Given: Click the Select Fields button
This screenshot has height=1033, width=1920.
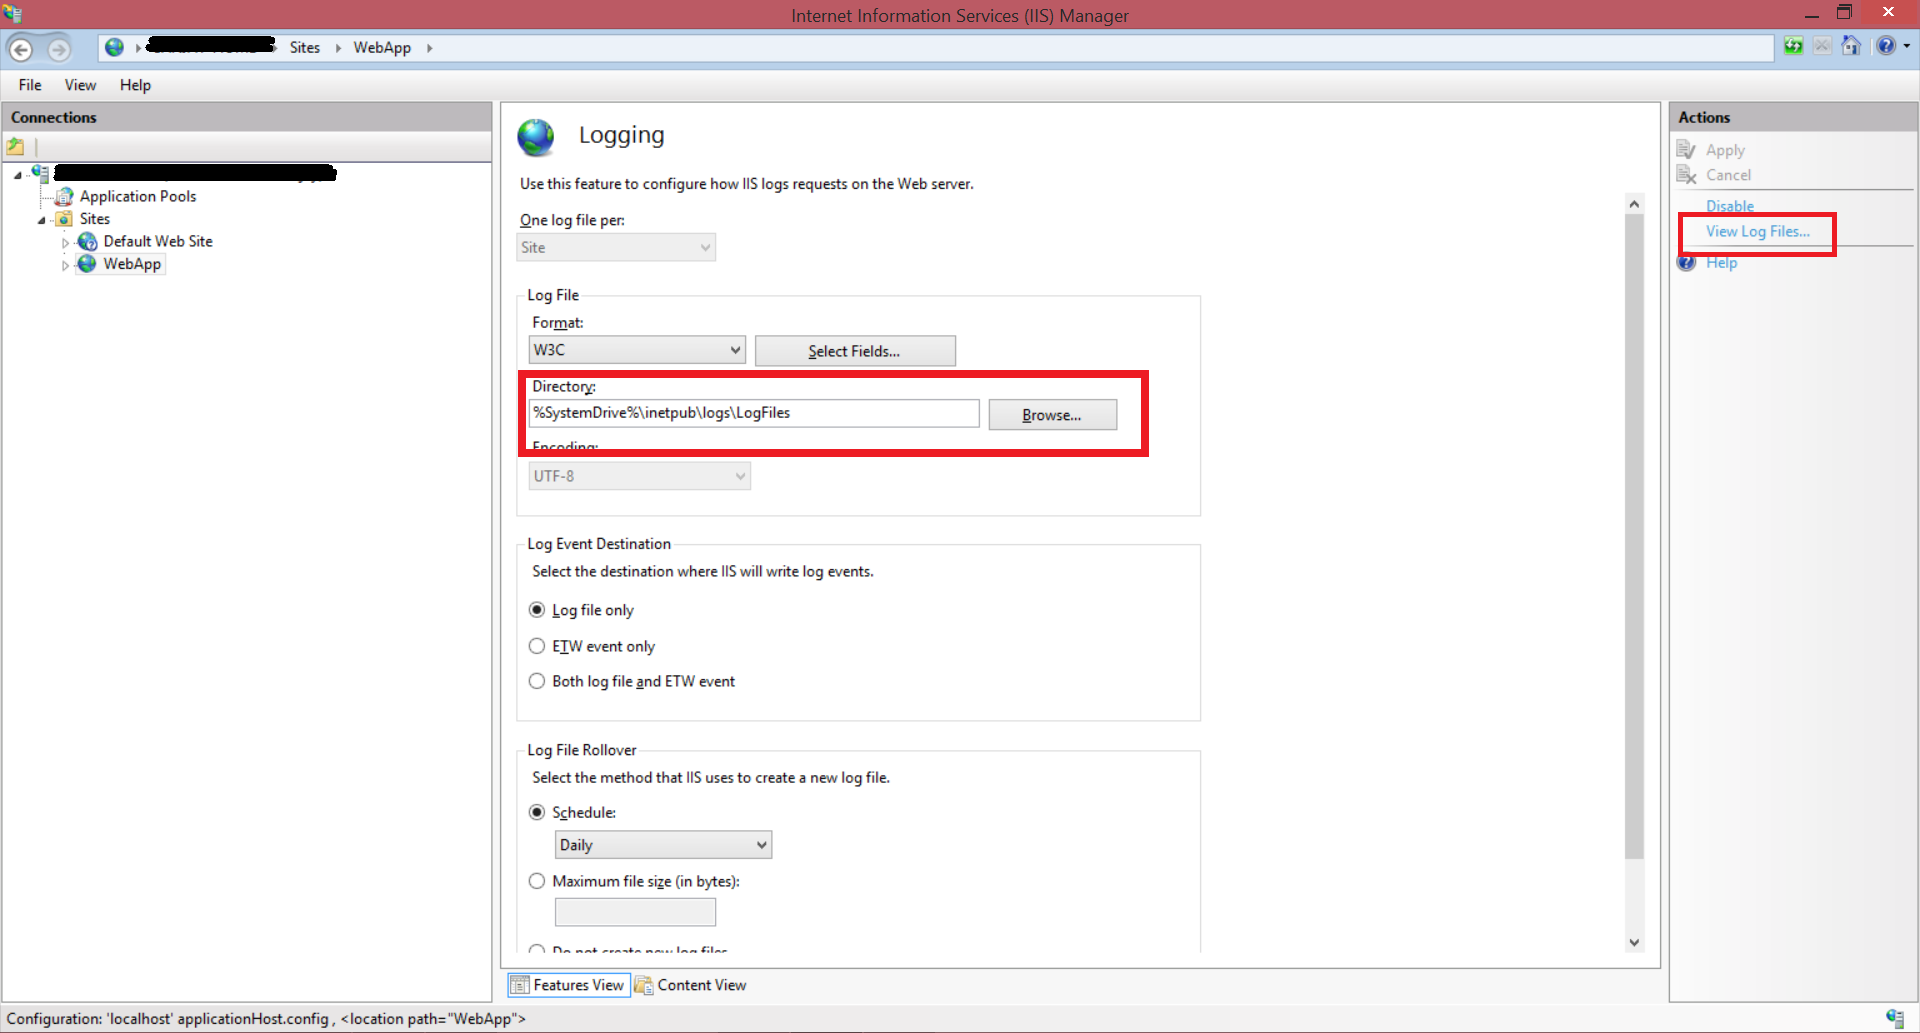Looking at the screenshot, I should click(x=854, y=351).
